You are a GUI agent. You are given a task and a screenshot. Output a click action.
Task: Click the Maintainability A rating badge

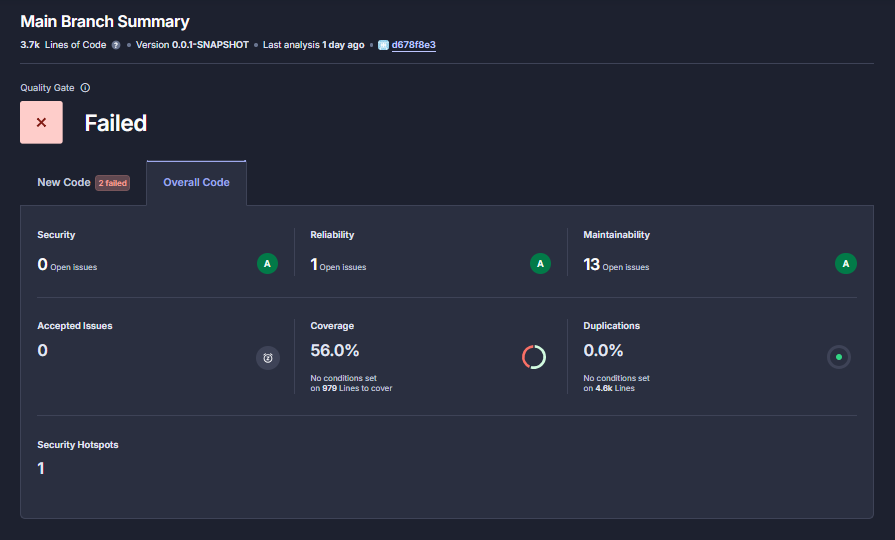pyautogui.click(x=846, y=264)
